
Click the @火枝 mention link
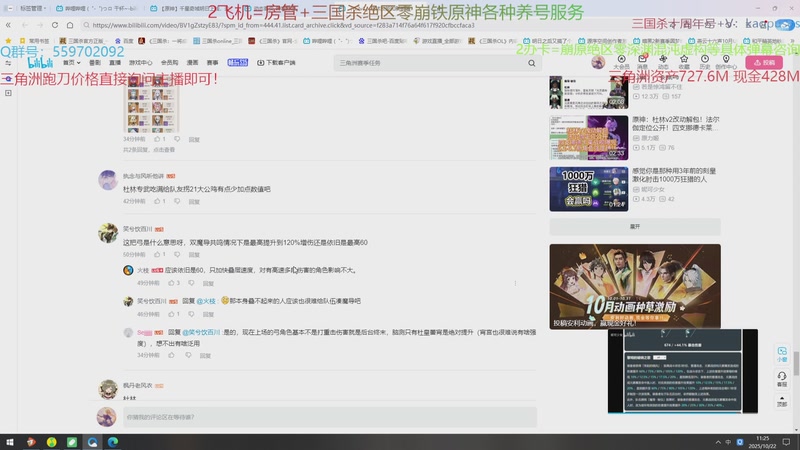[206, 301]
